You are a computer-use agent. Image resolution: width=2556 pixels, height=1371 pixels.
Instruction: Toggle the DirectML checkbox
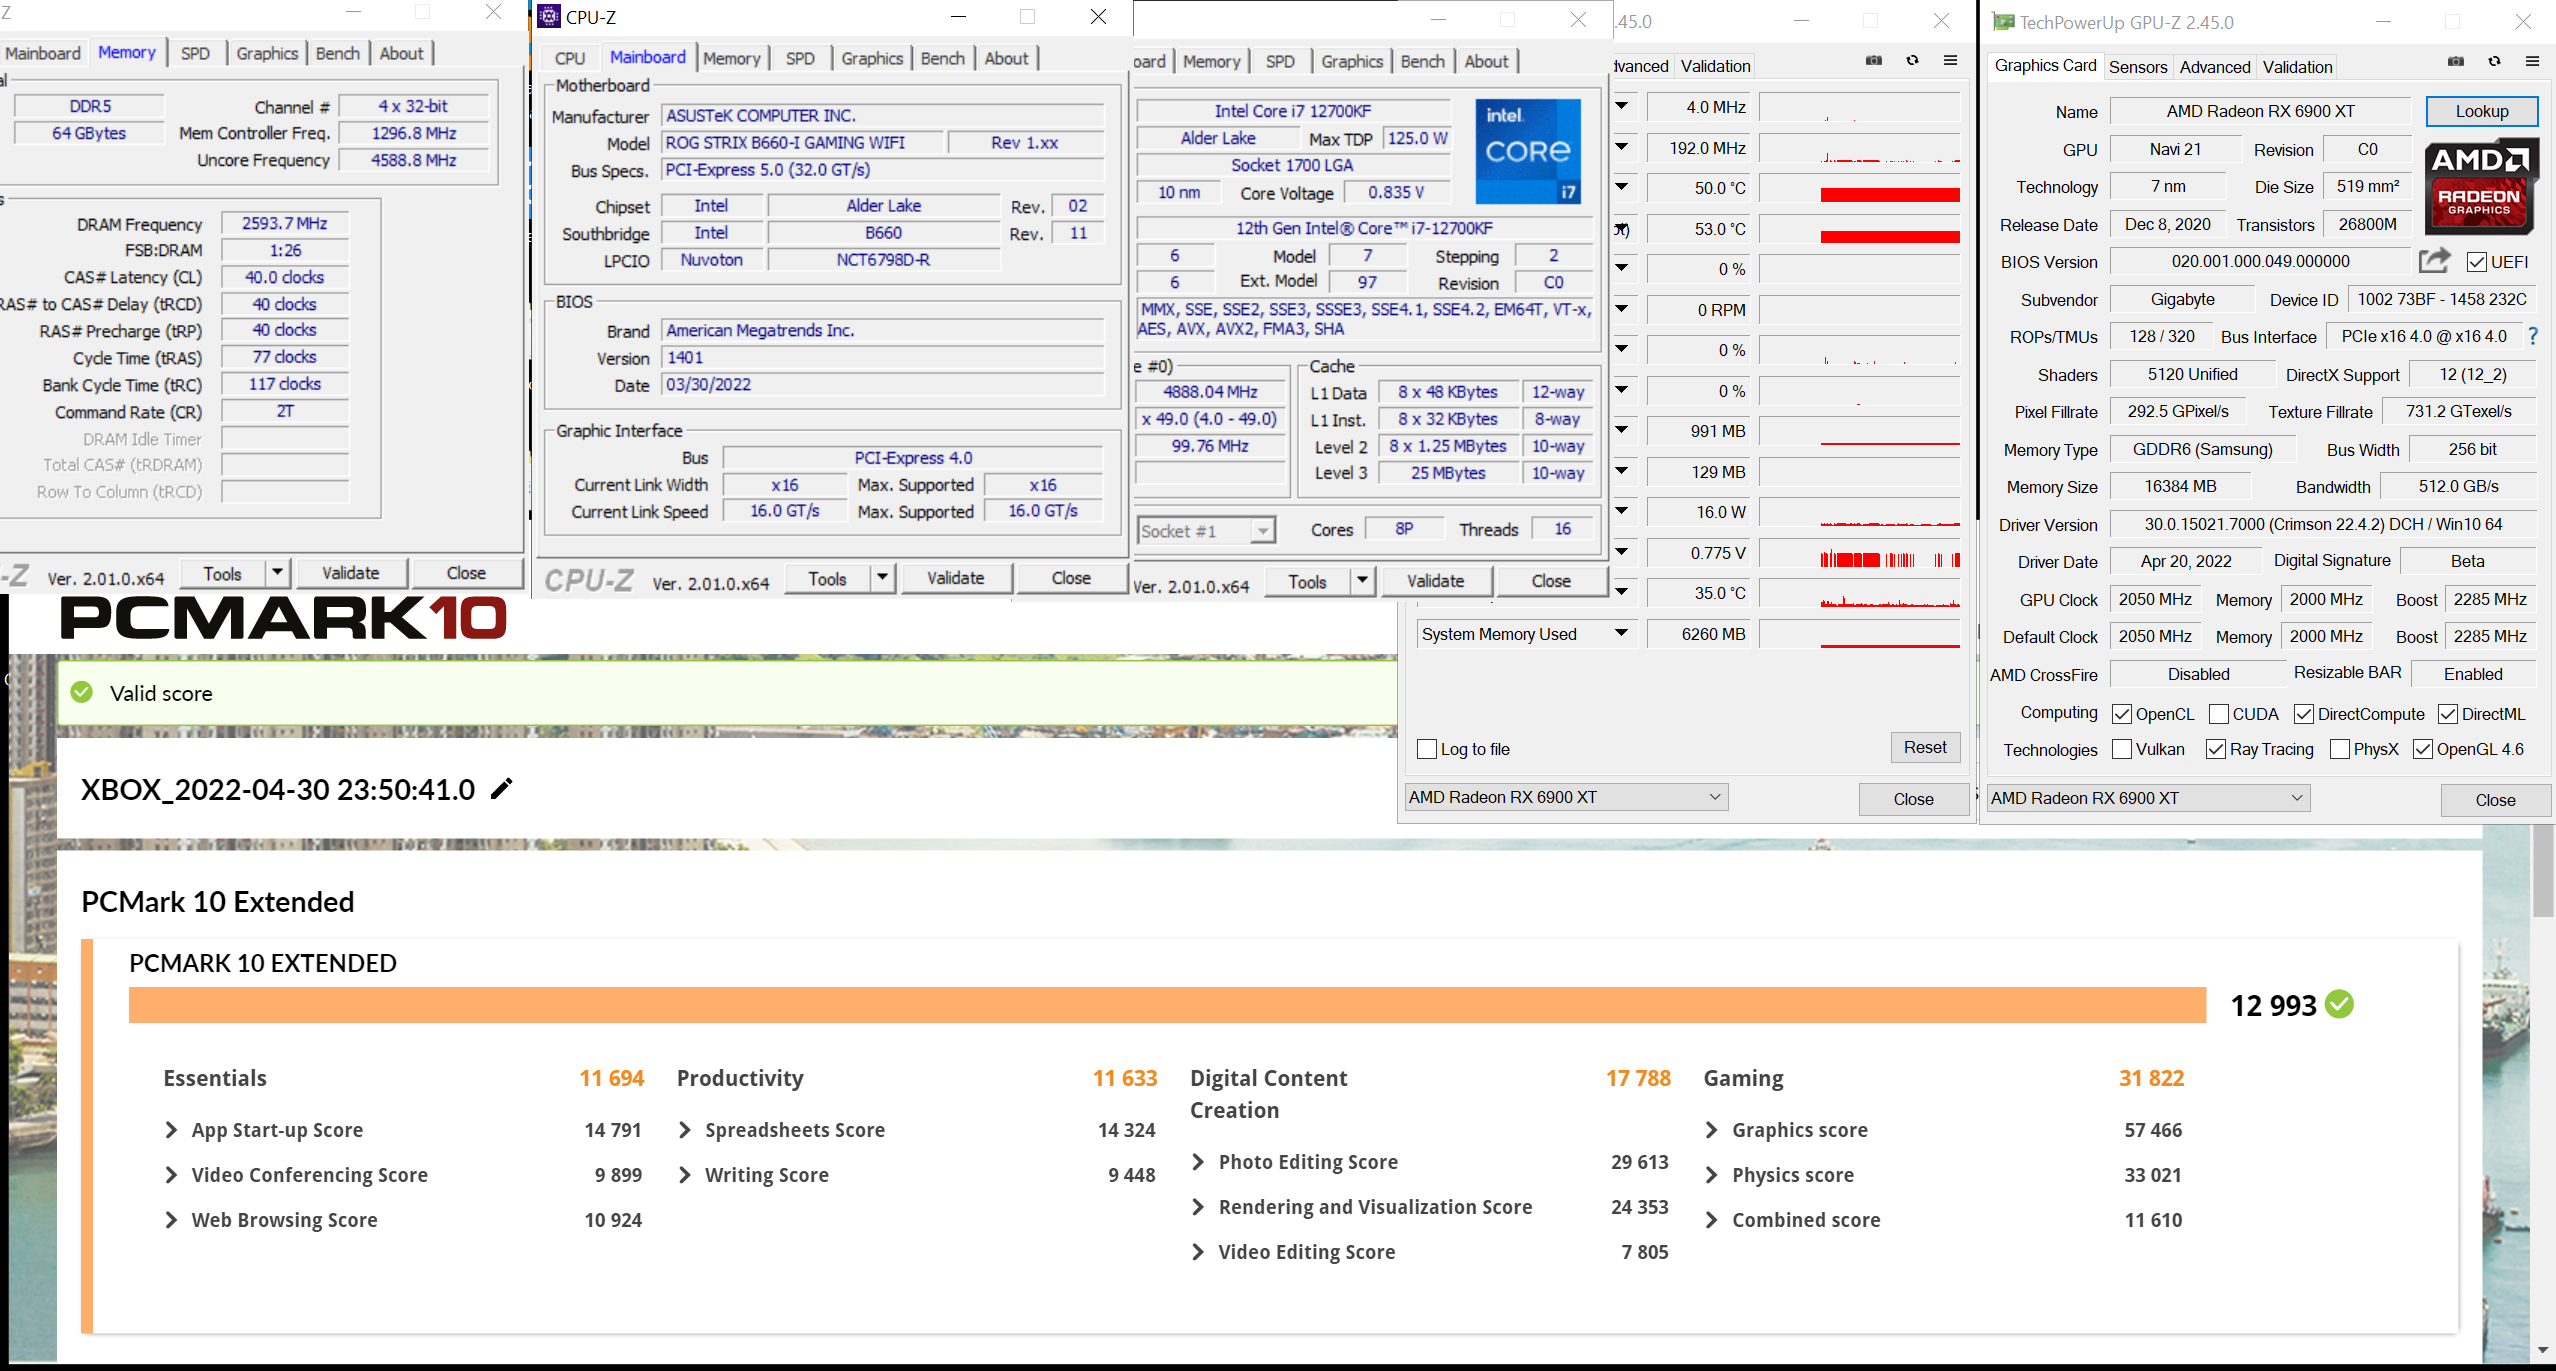[x=2447, y=714]
